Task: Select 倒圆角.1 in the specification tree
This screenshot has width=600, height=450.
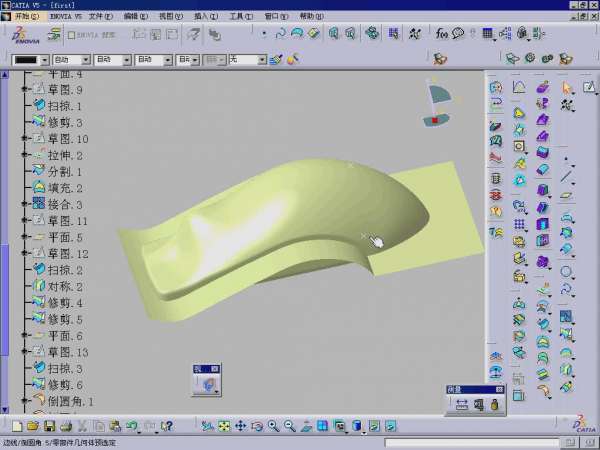Action: pos(71,401)
